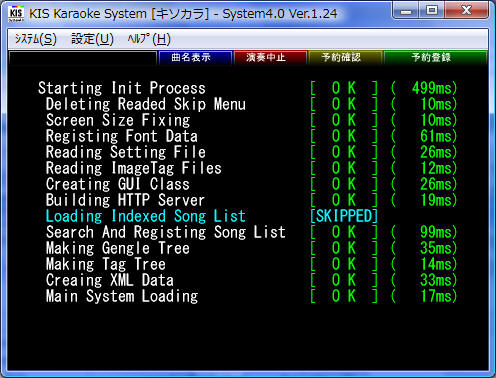
Task: Click 'Making Gengle Tree' line
Action: click(x=118, y=248)
